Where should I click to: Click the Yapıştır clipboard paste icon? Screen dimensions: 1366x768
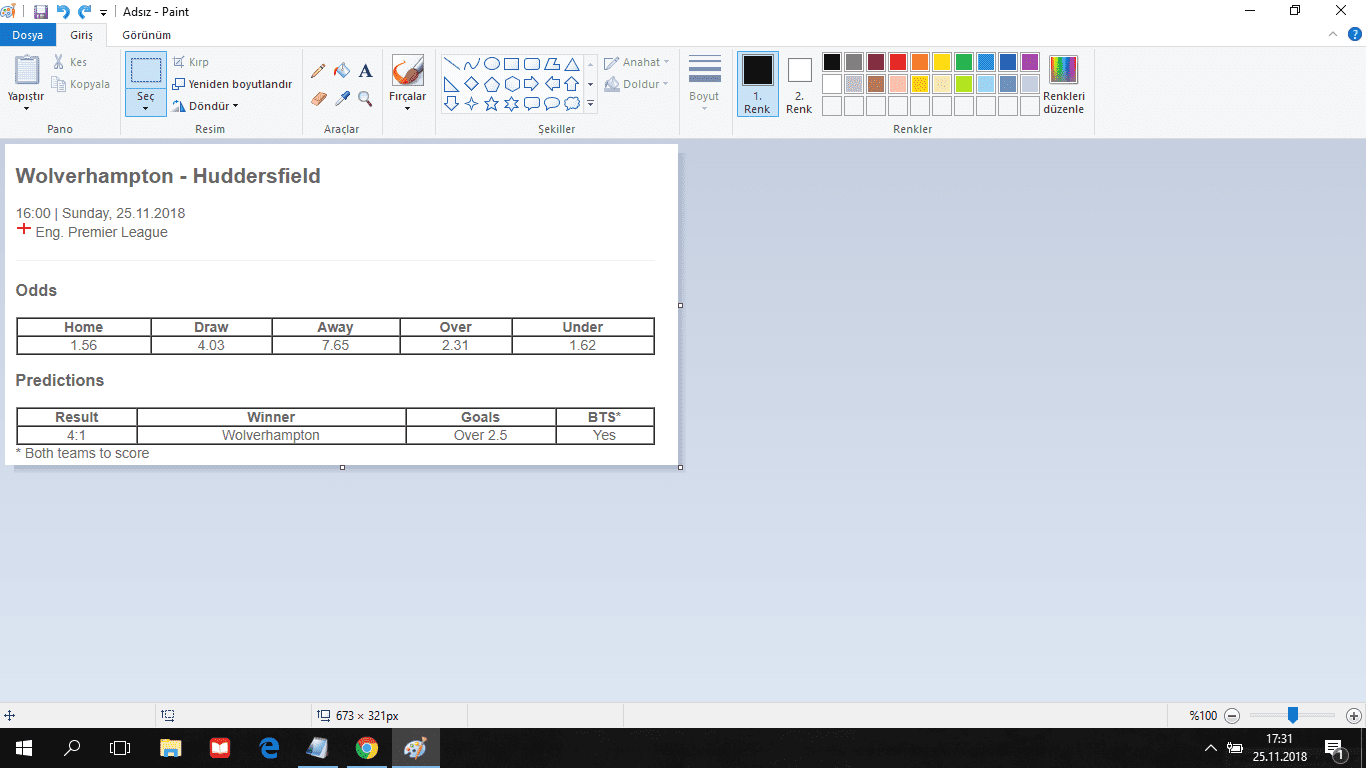(x=27, y=71)
